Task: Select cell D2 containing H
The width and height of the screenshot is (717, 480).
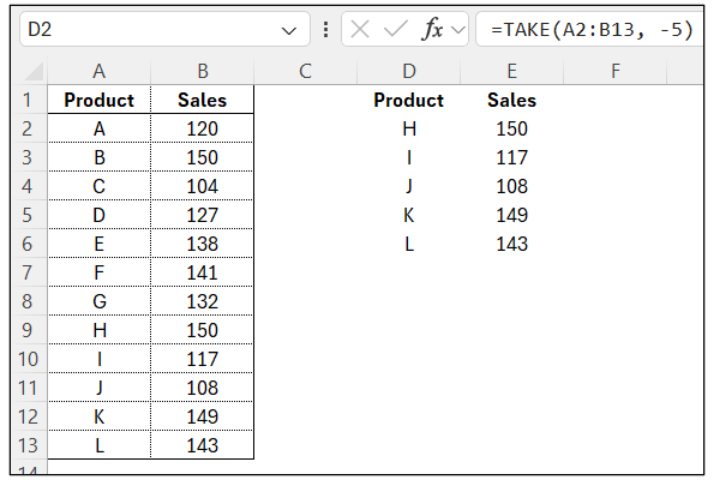Action: [x=408, y=129]
